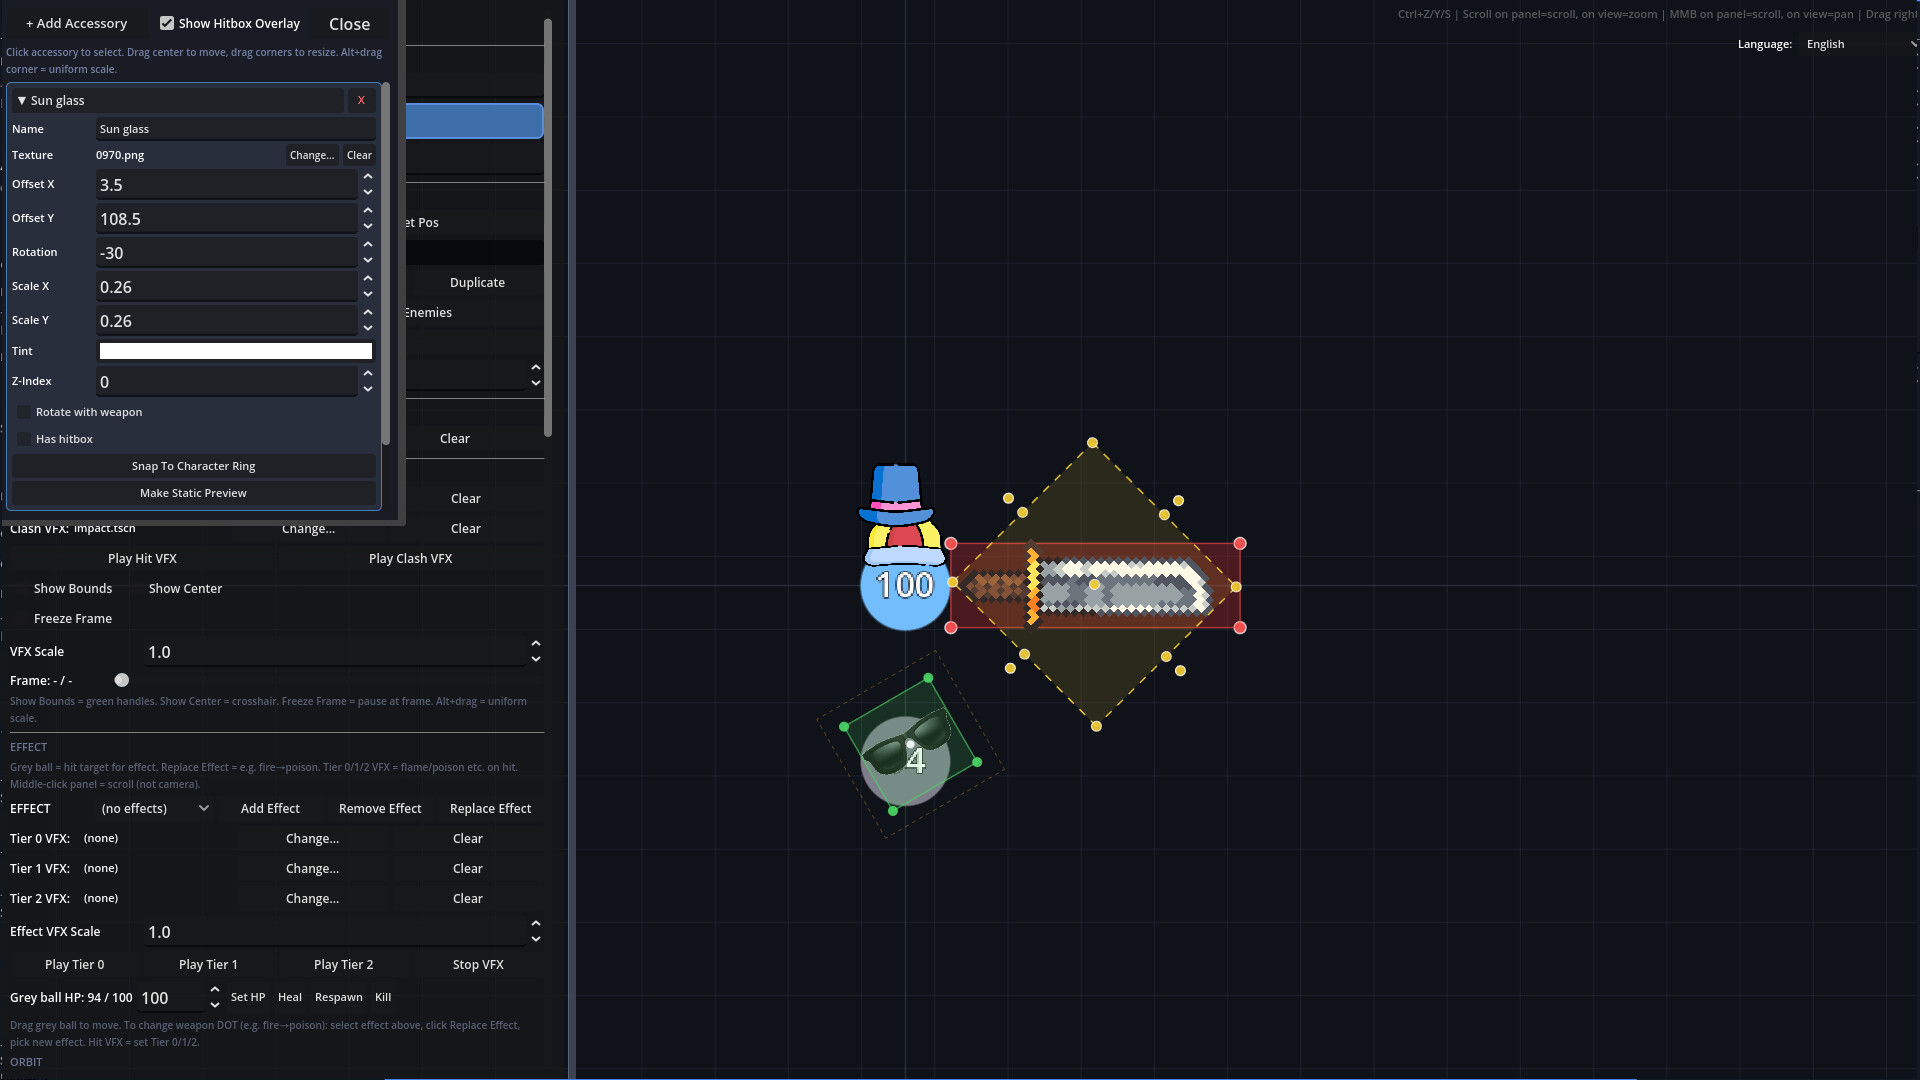The width and height of the screenshot is (1920, 1080).
Task: Click Snap To Character Ring
Action: (x=193, y=466)
